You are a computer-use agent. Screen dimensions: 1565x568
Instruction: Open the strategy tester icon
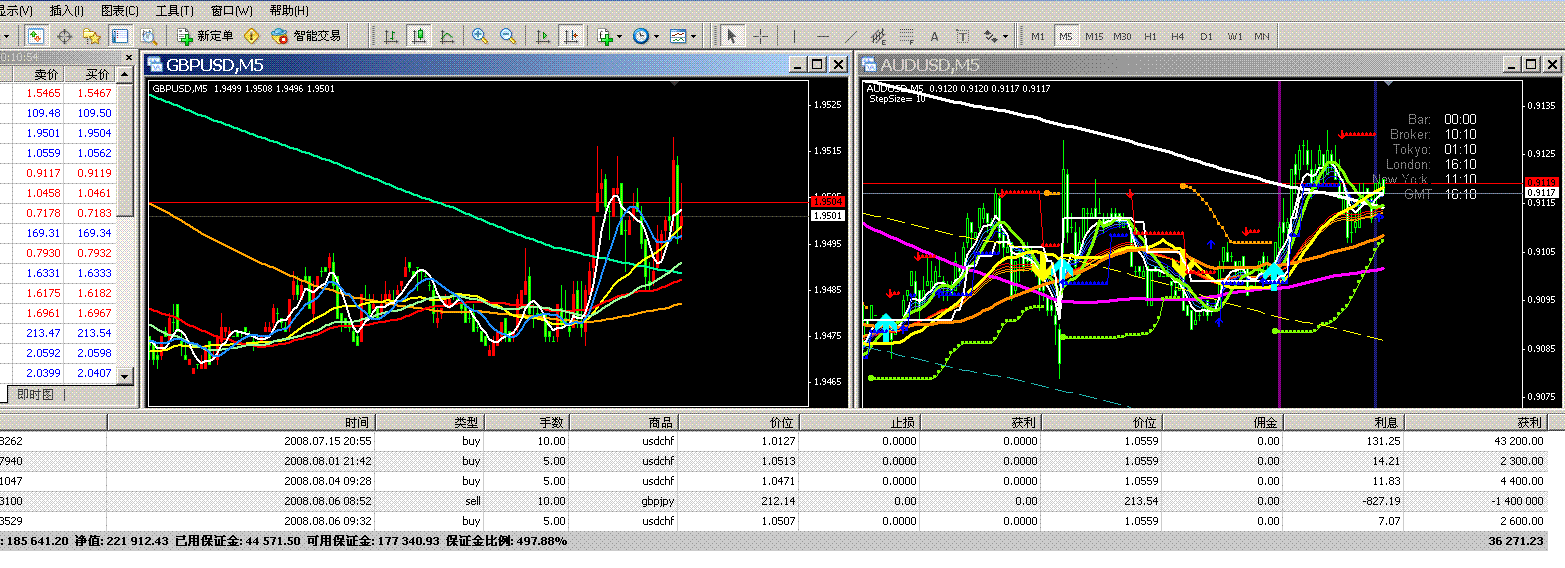pyautogui.click(x=148, y=36)
